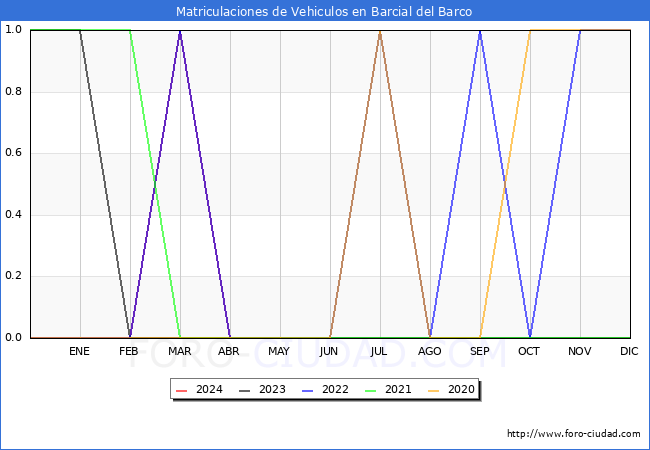Select the '2021' legend label
650x450 pixels.
coord(398,390)
